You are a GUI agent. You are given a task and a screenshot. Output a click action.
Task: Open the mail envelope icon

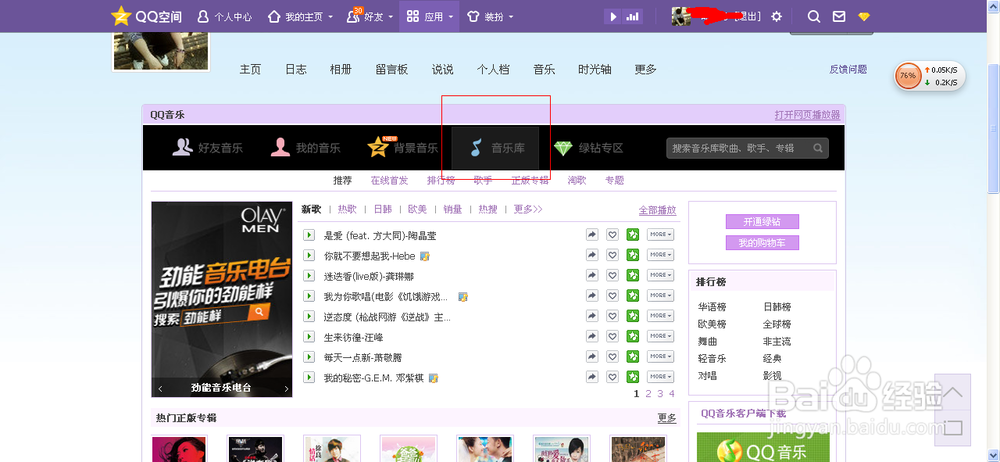point(839,17)
